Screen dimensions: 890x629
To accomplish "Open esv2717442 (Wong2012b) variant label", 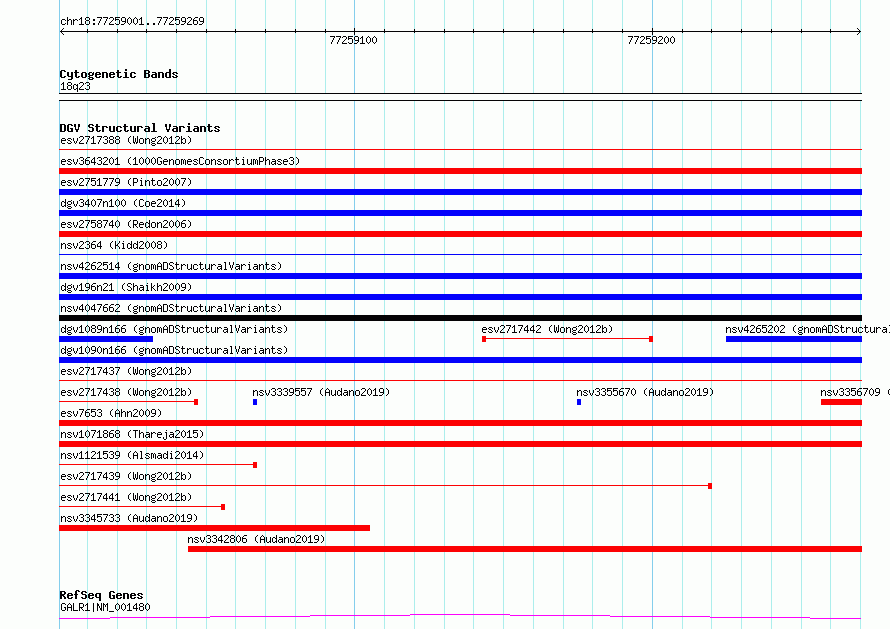I will [547, 329].
